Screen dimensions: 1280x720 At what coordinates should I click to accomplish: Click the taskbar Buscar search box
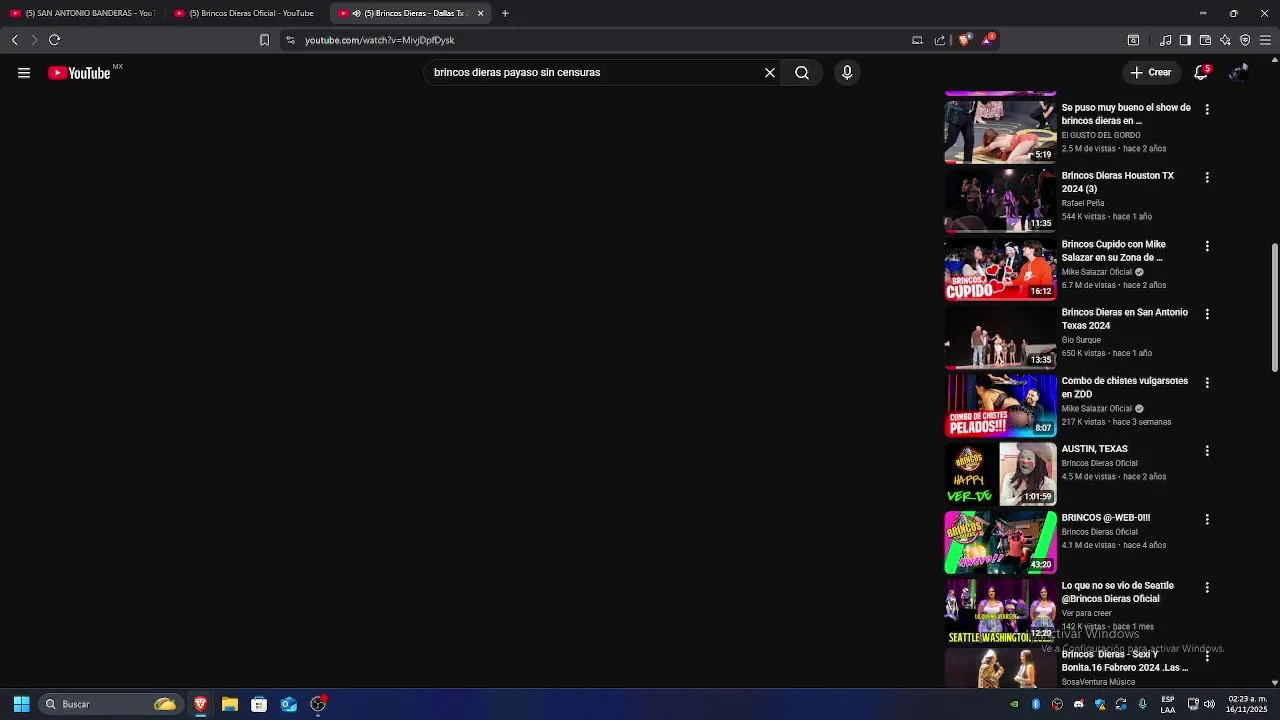(x=111, y=704)
